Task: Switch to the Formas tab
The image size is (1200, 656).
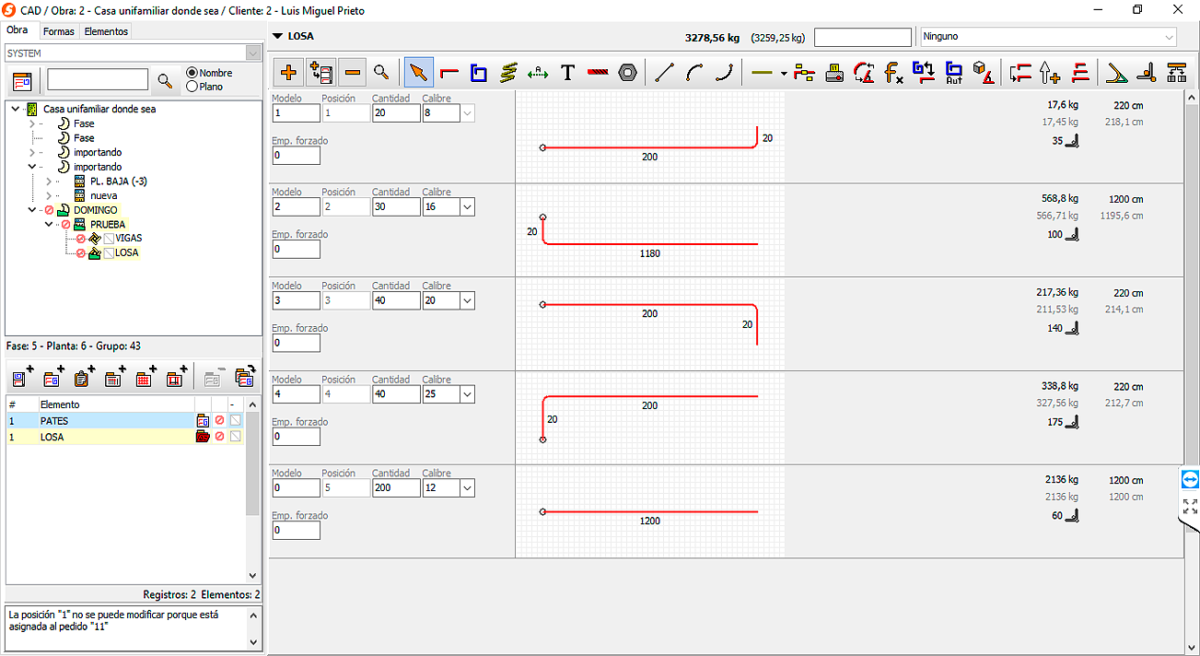Action: [x=58, y=30]
